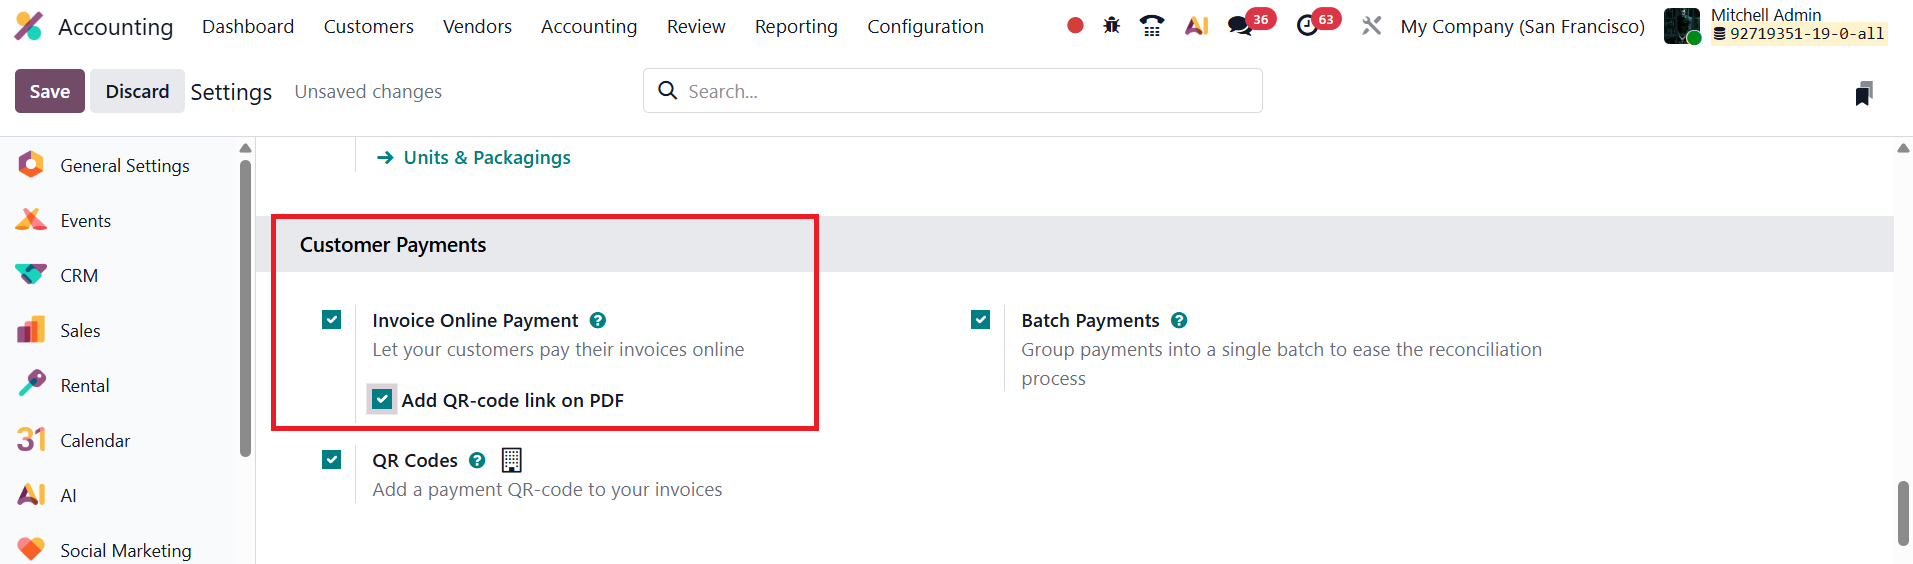
Task: Click the VoIP phone icon
Action: (1152, 26)
